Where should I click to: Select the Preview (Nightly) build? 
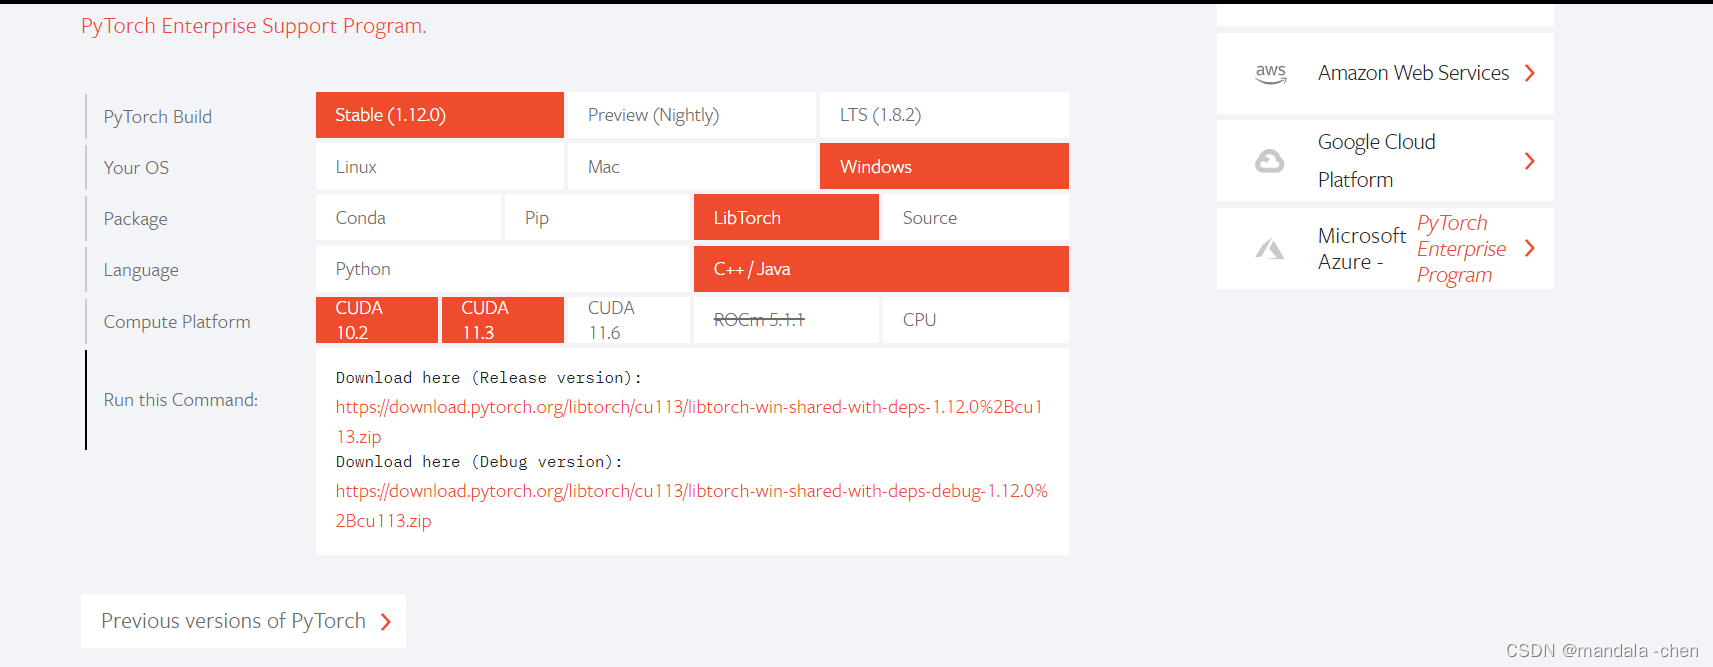click(653, 114)
